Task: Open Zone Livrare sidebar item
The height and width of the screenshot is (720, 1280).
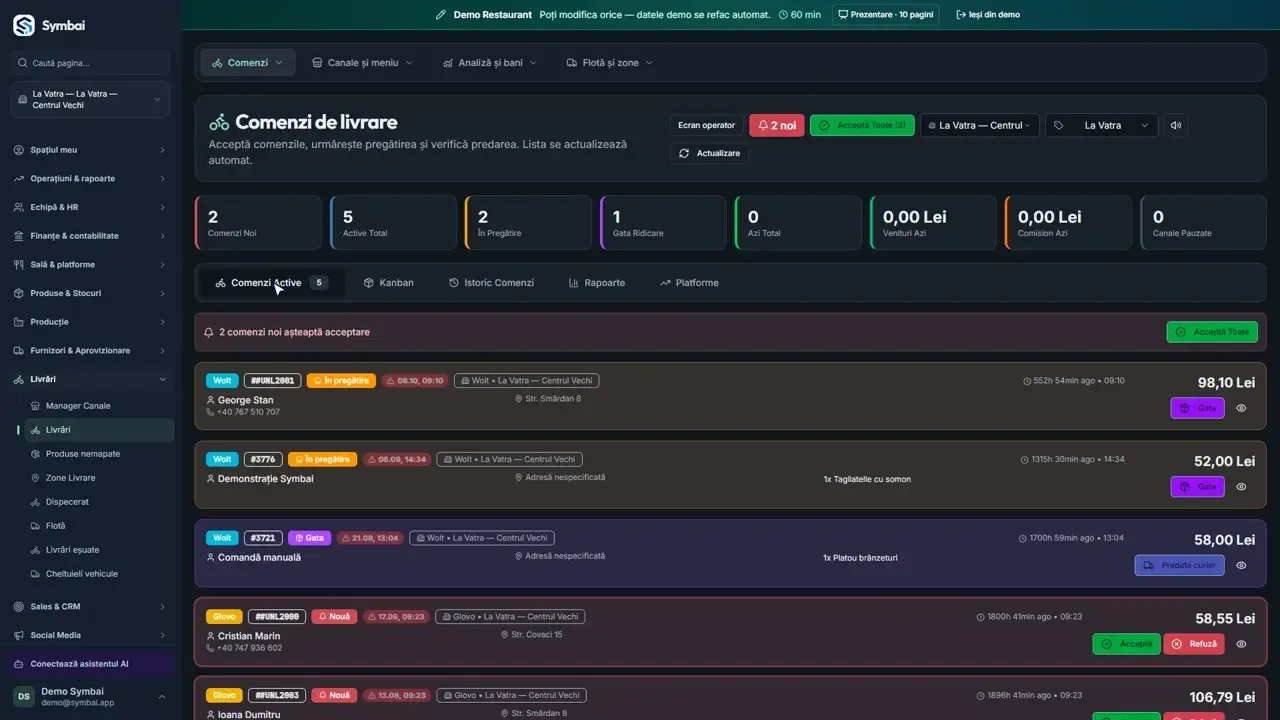Action: point(98,478)
